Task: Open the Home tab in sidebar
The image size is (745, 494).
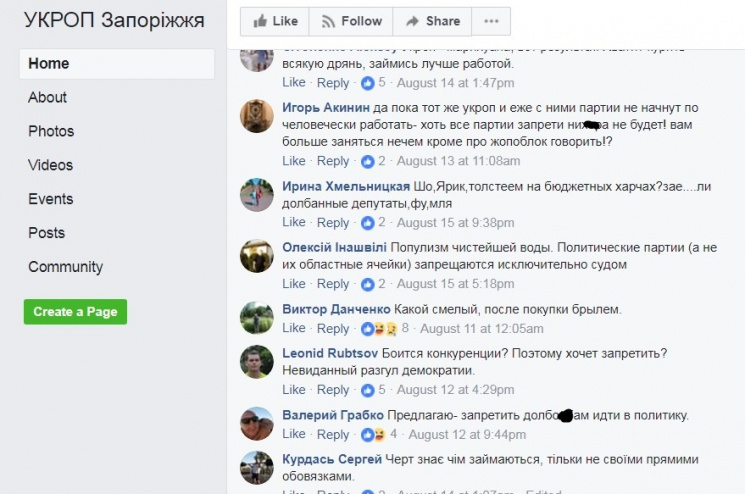Action: pos(49,64)
